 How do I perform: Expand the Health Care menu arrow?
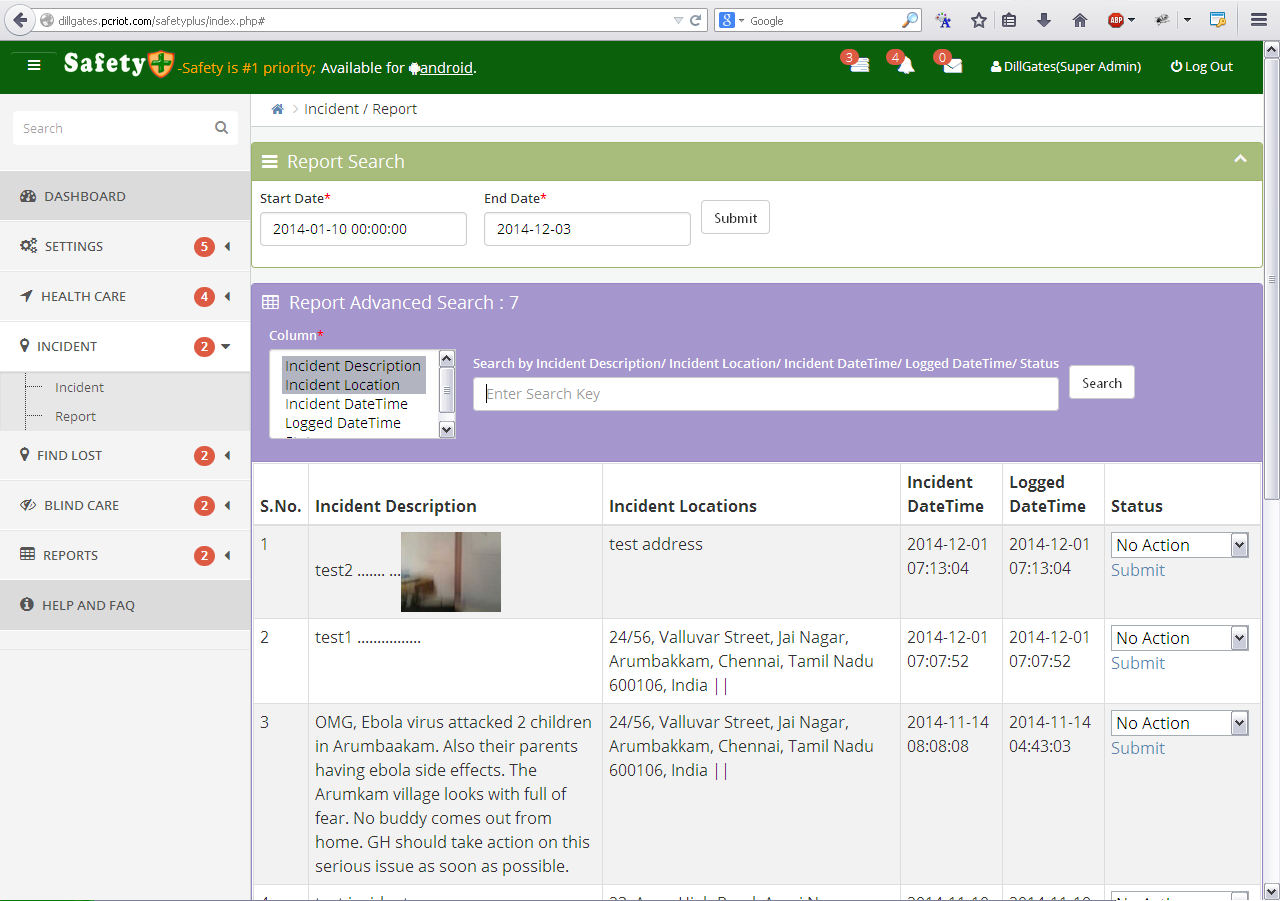pos(227,296)
